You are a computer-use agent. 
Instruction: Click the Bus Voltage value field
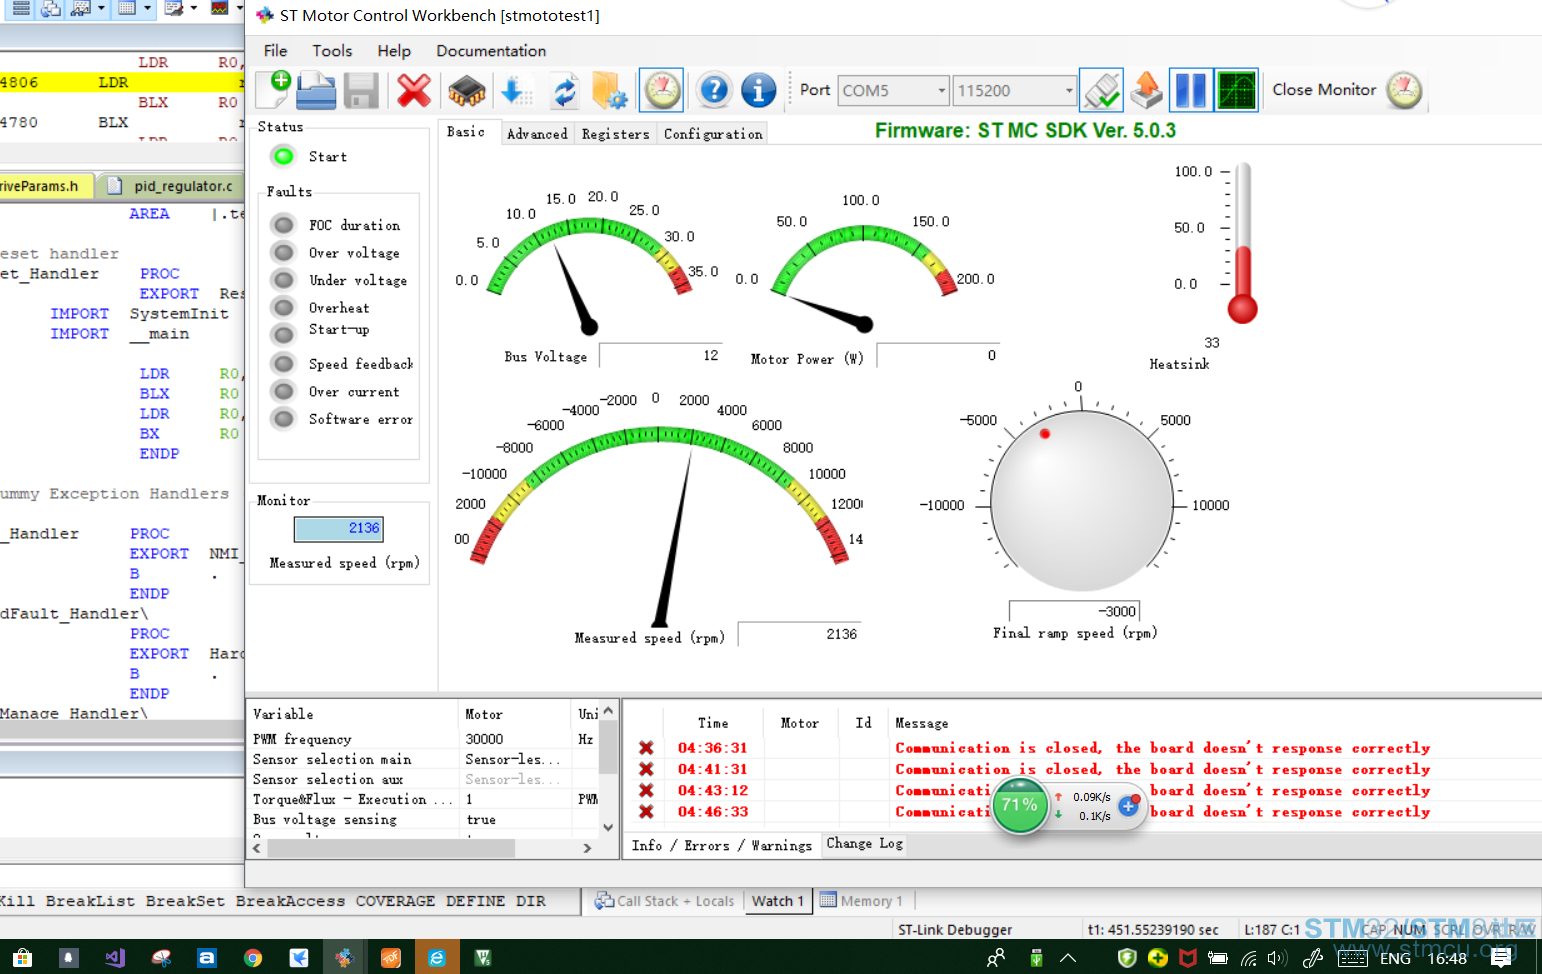tap(660, 355)
